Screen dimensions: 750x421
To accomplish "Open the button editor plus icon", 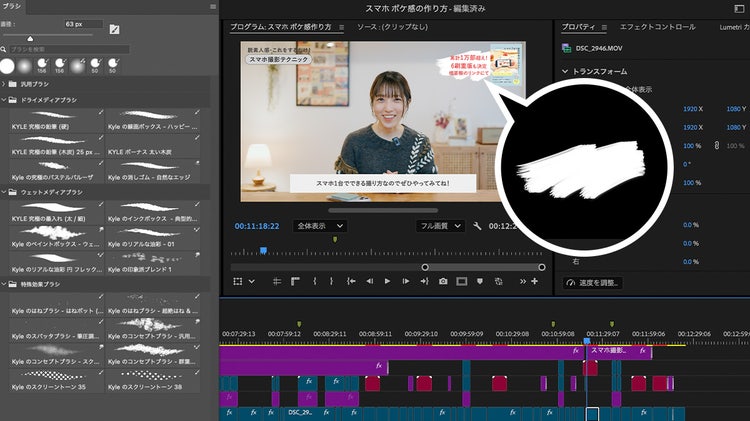I will click(535, 282).
